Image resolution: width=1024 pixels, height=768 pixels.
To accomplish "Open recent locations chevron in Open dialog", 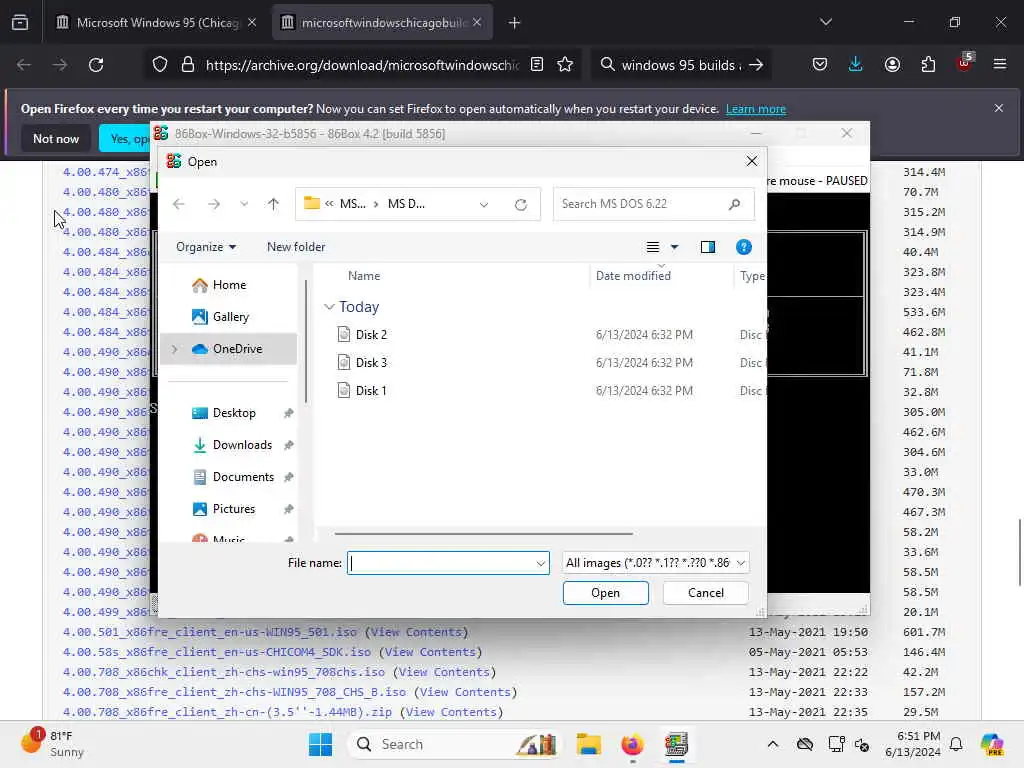I will coord(244,204).
